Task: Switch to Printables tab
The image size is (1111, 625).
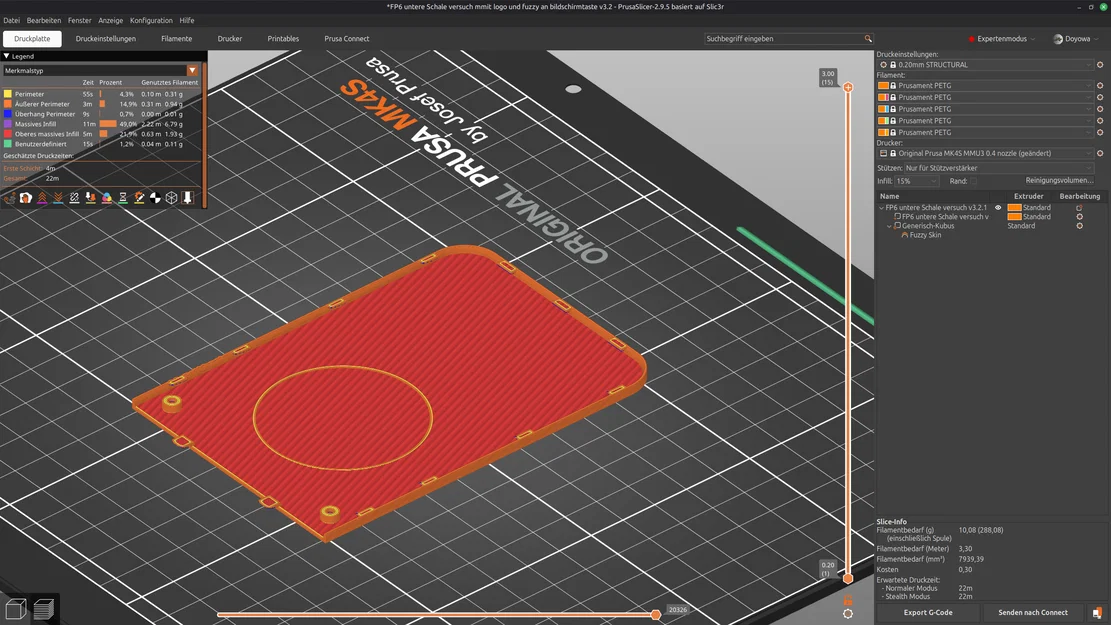Action: pyautogui.click(x=283, y=39)
